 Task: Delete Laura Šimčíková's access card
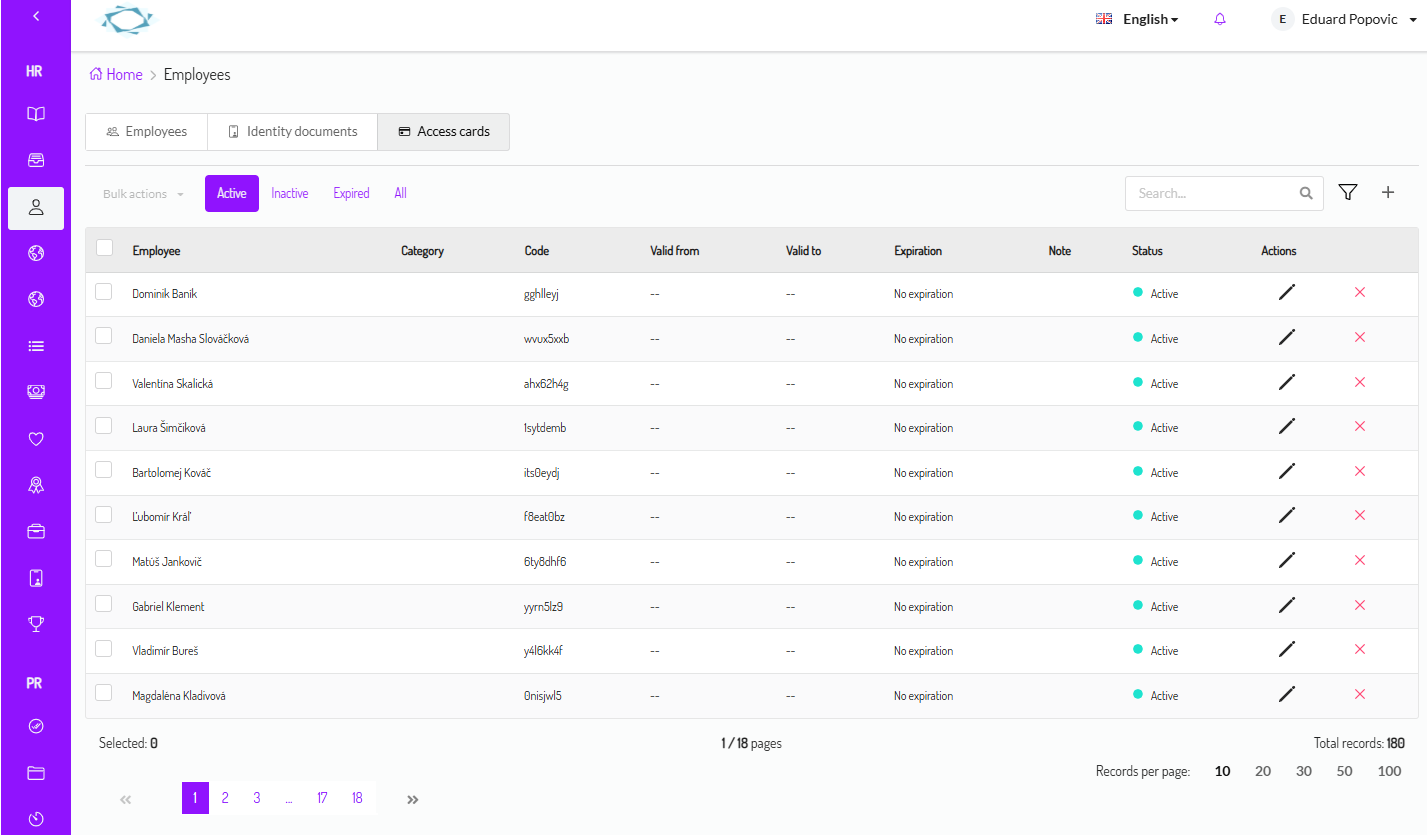[x=1360, y=426]
